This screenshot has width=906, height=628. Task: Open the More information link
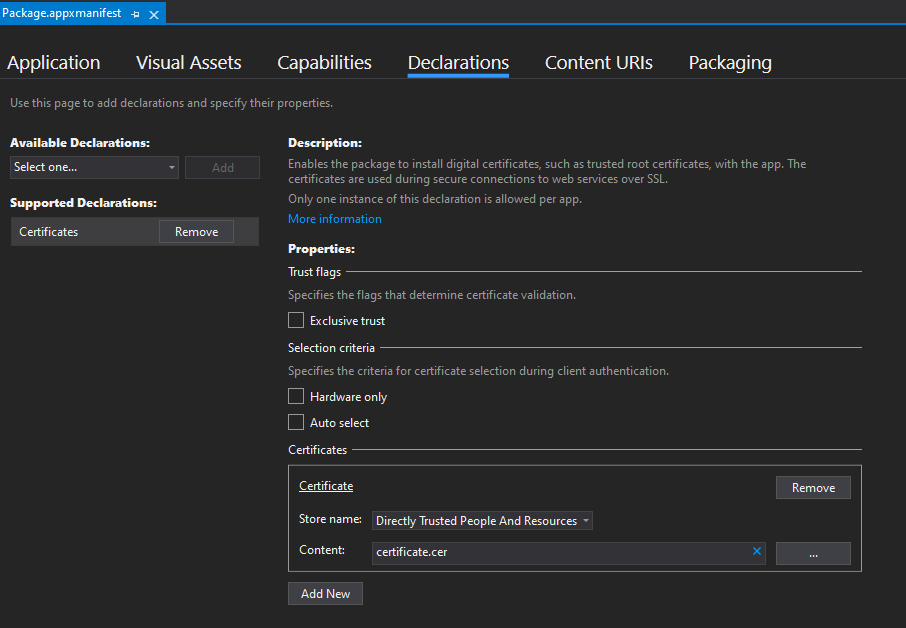pyautogui.click(x=335, y=219)
